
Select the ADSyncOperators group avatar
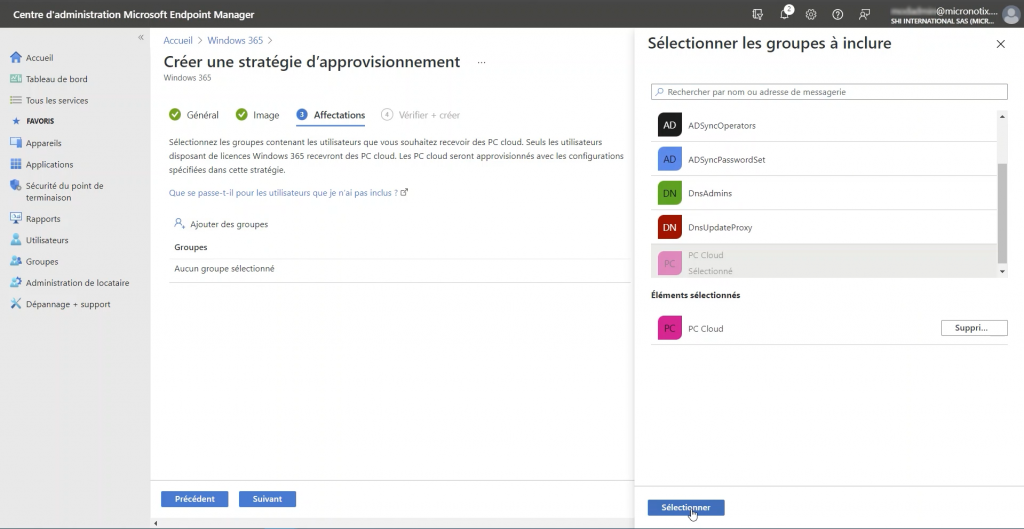point(669,125)
